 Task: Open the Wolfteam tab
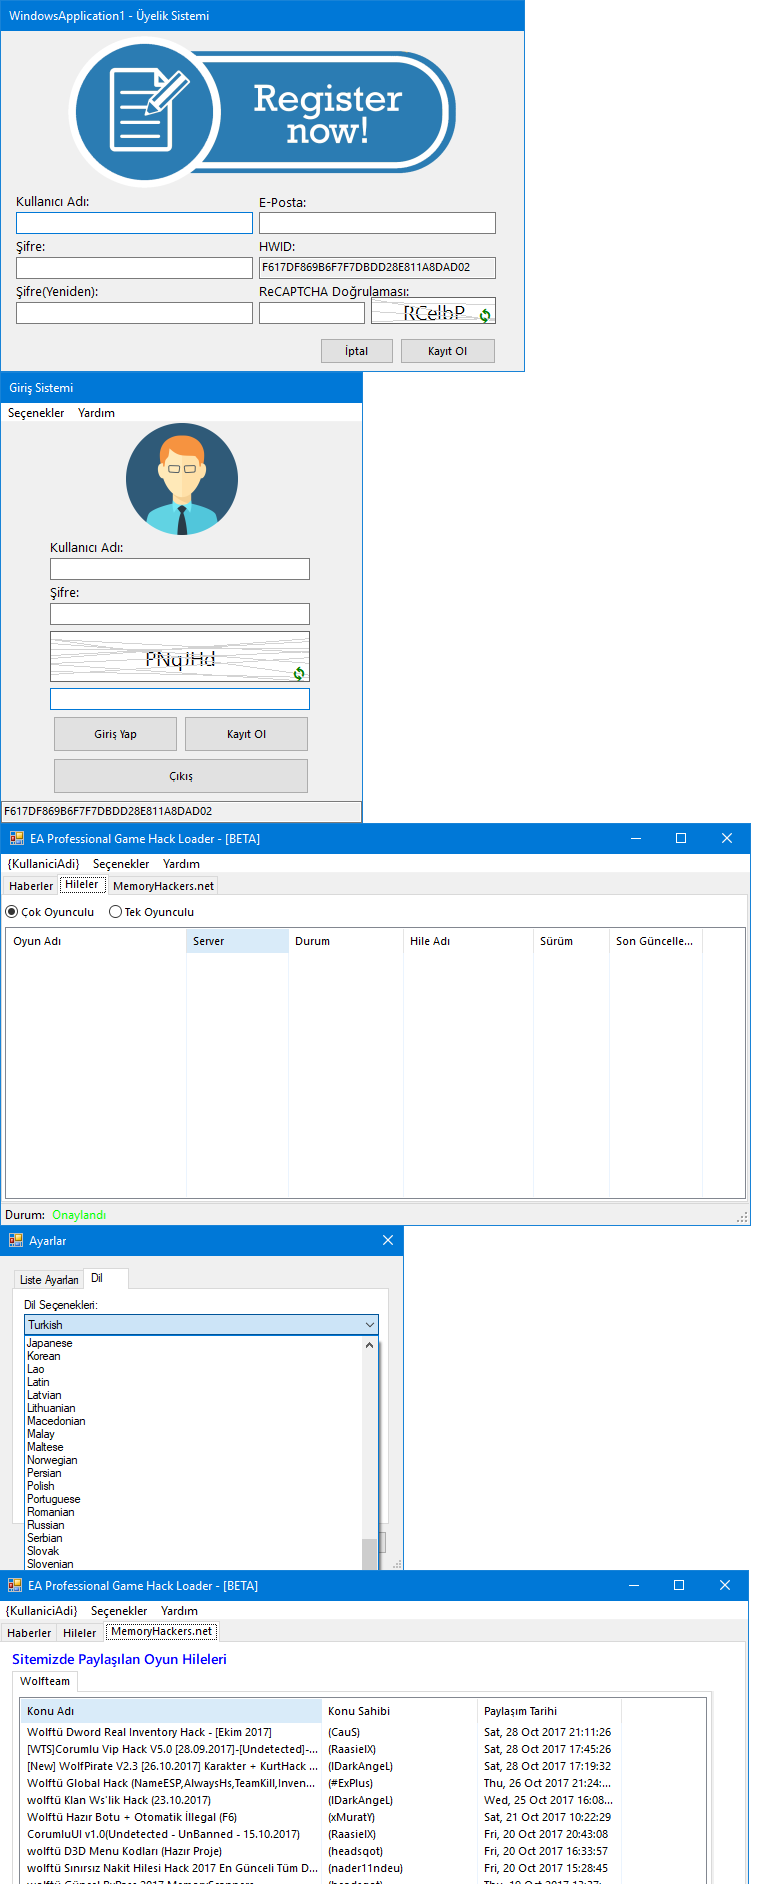[45, 1681]
